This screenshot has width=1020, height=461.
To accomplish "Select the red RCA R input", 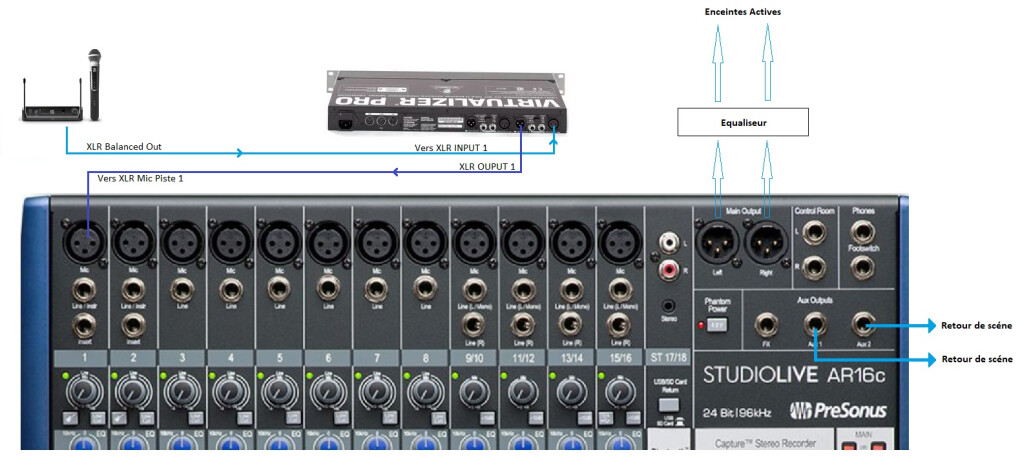I will pos(668,270).
